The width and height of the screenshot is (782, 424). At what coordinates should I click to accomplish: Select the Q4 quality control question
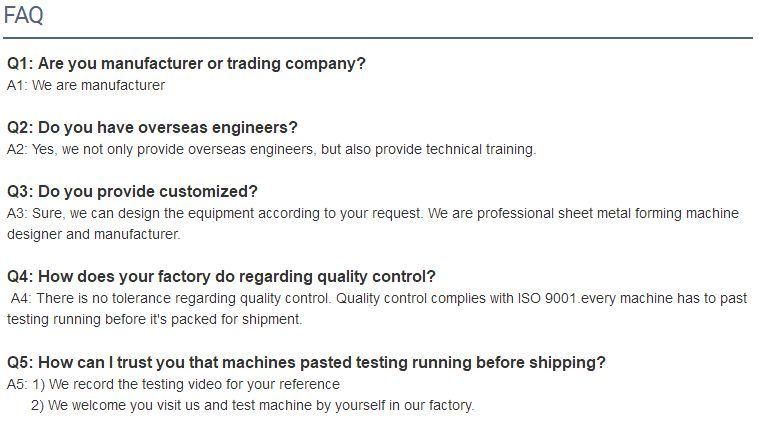tap(221, 277)
